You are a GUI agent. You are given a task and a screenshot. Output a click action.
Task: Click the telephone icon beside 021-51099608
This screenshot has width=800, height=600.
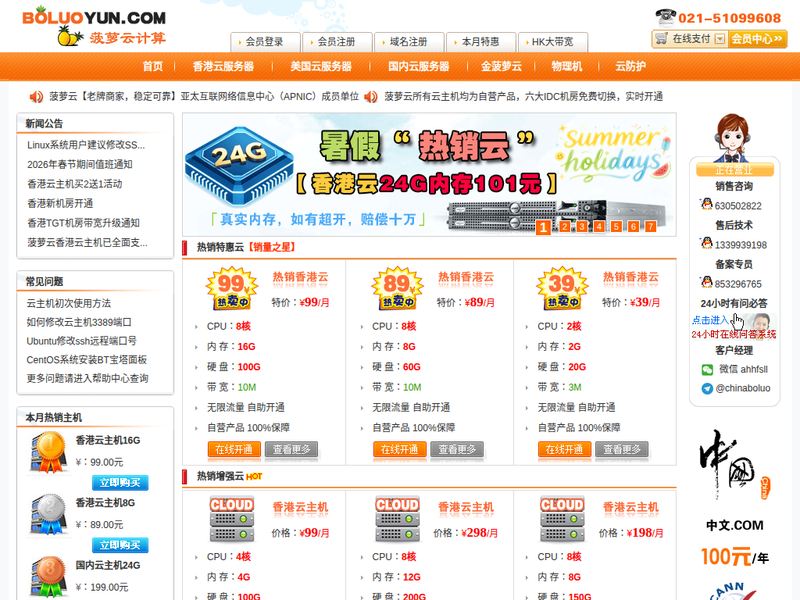665,17
